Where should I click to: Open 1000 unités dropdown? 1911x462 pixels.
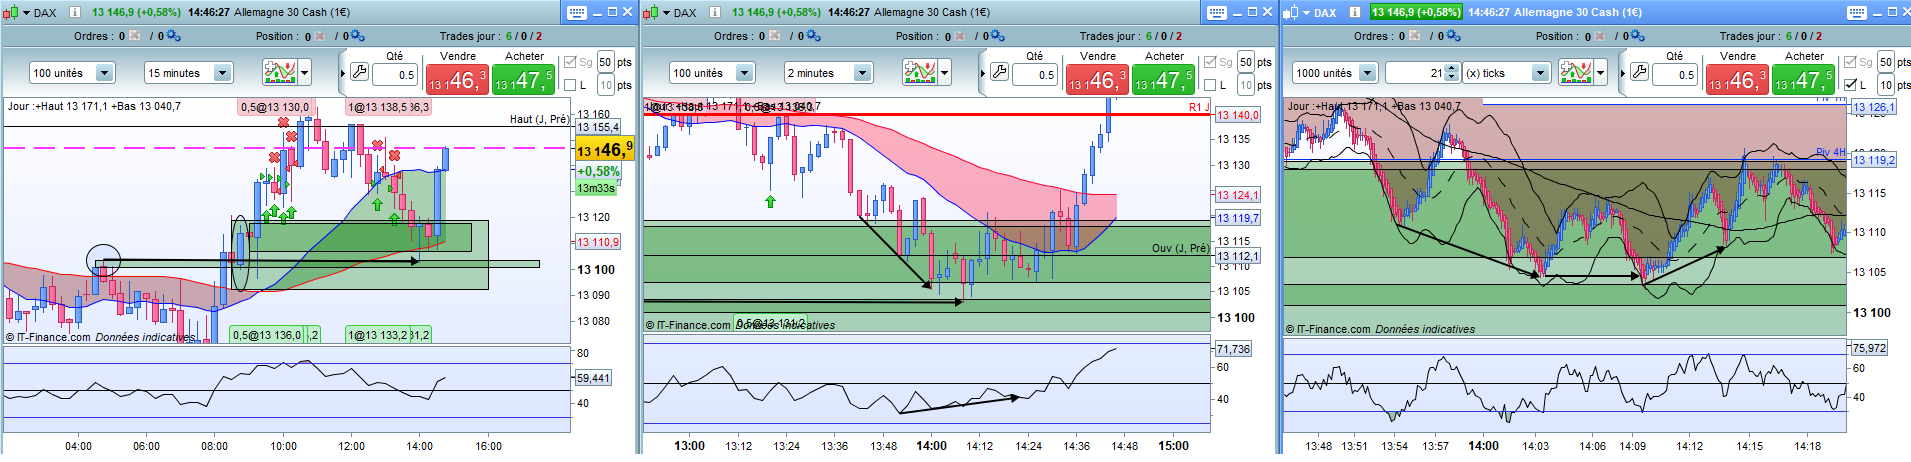pyautogui.click(x=1334, y=73)
